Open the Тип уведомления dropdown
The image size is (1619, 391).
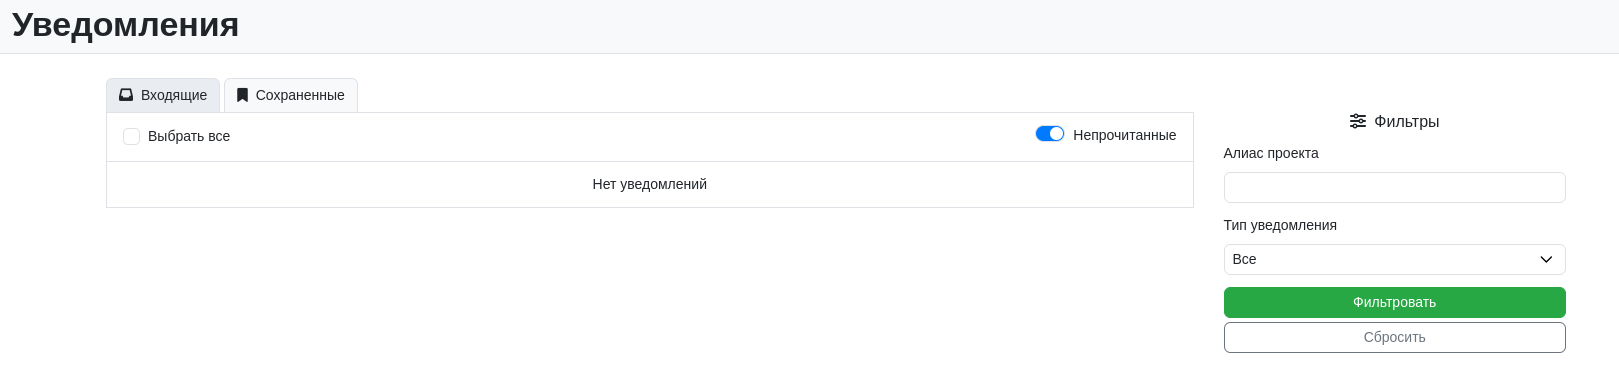pos(1394,259)
